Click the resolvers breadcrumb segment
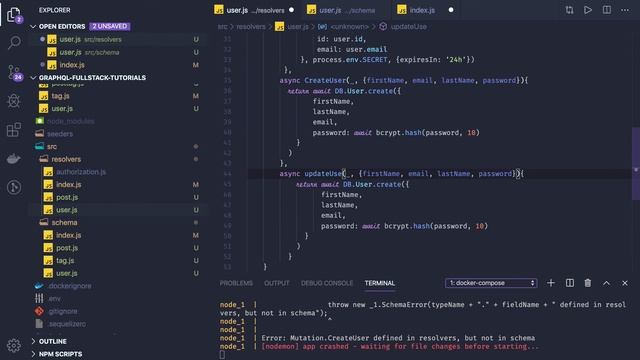The width and height of the screenshot is (640, 360). [x=251, y=27]
